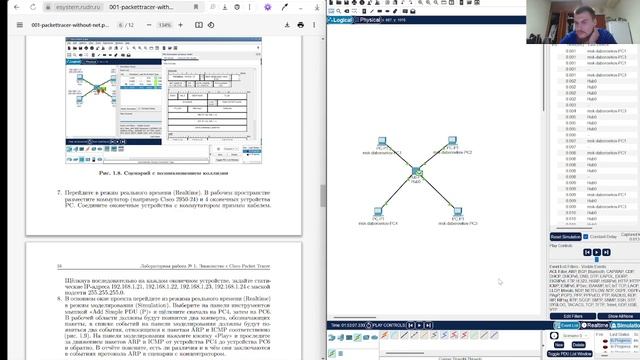Viewport: 640px width, 360px height.
Task: Open PDF viewer more options
Action: click(x=314, y=25)
